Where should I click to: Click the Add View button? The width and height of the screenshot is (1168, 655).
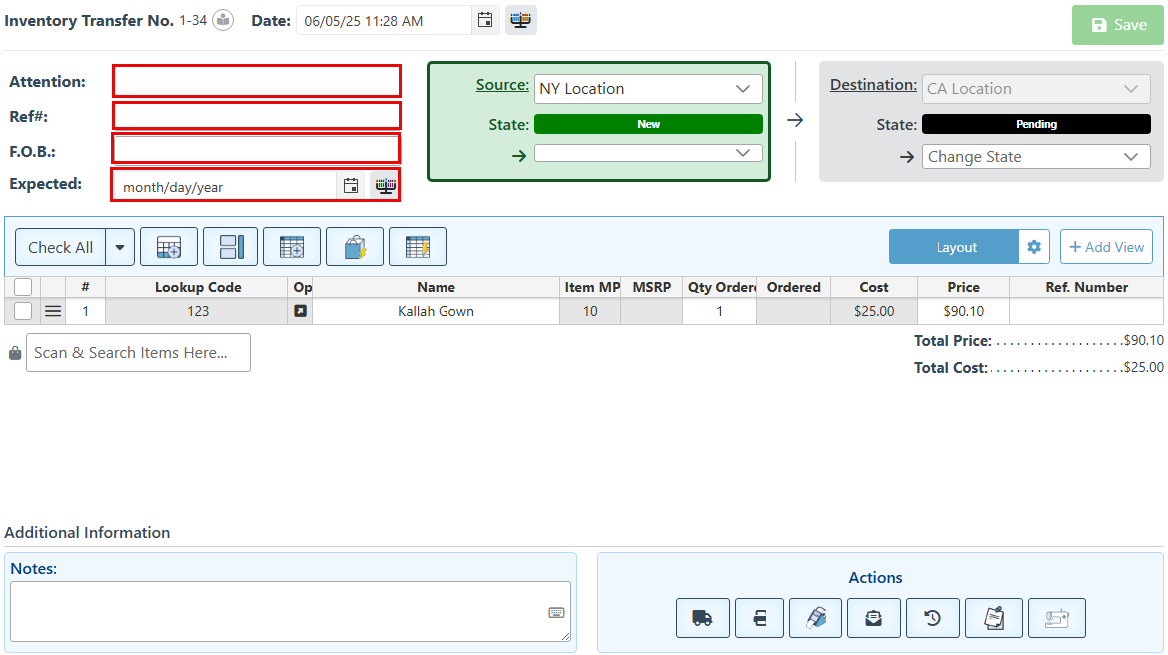(x=1106, y=247)
